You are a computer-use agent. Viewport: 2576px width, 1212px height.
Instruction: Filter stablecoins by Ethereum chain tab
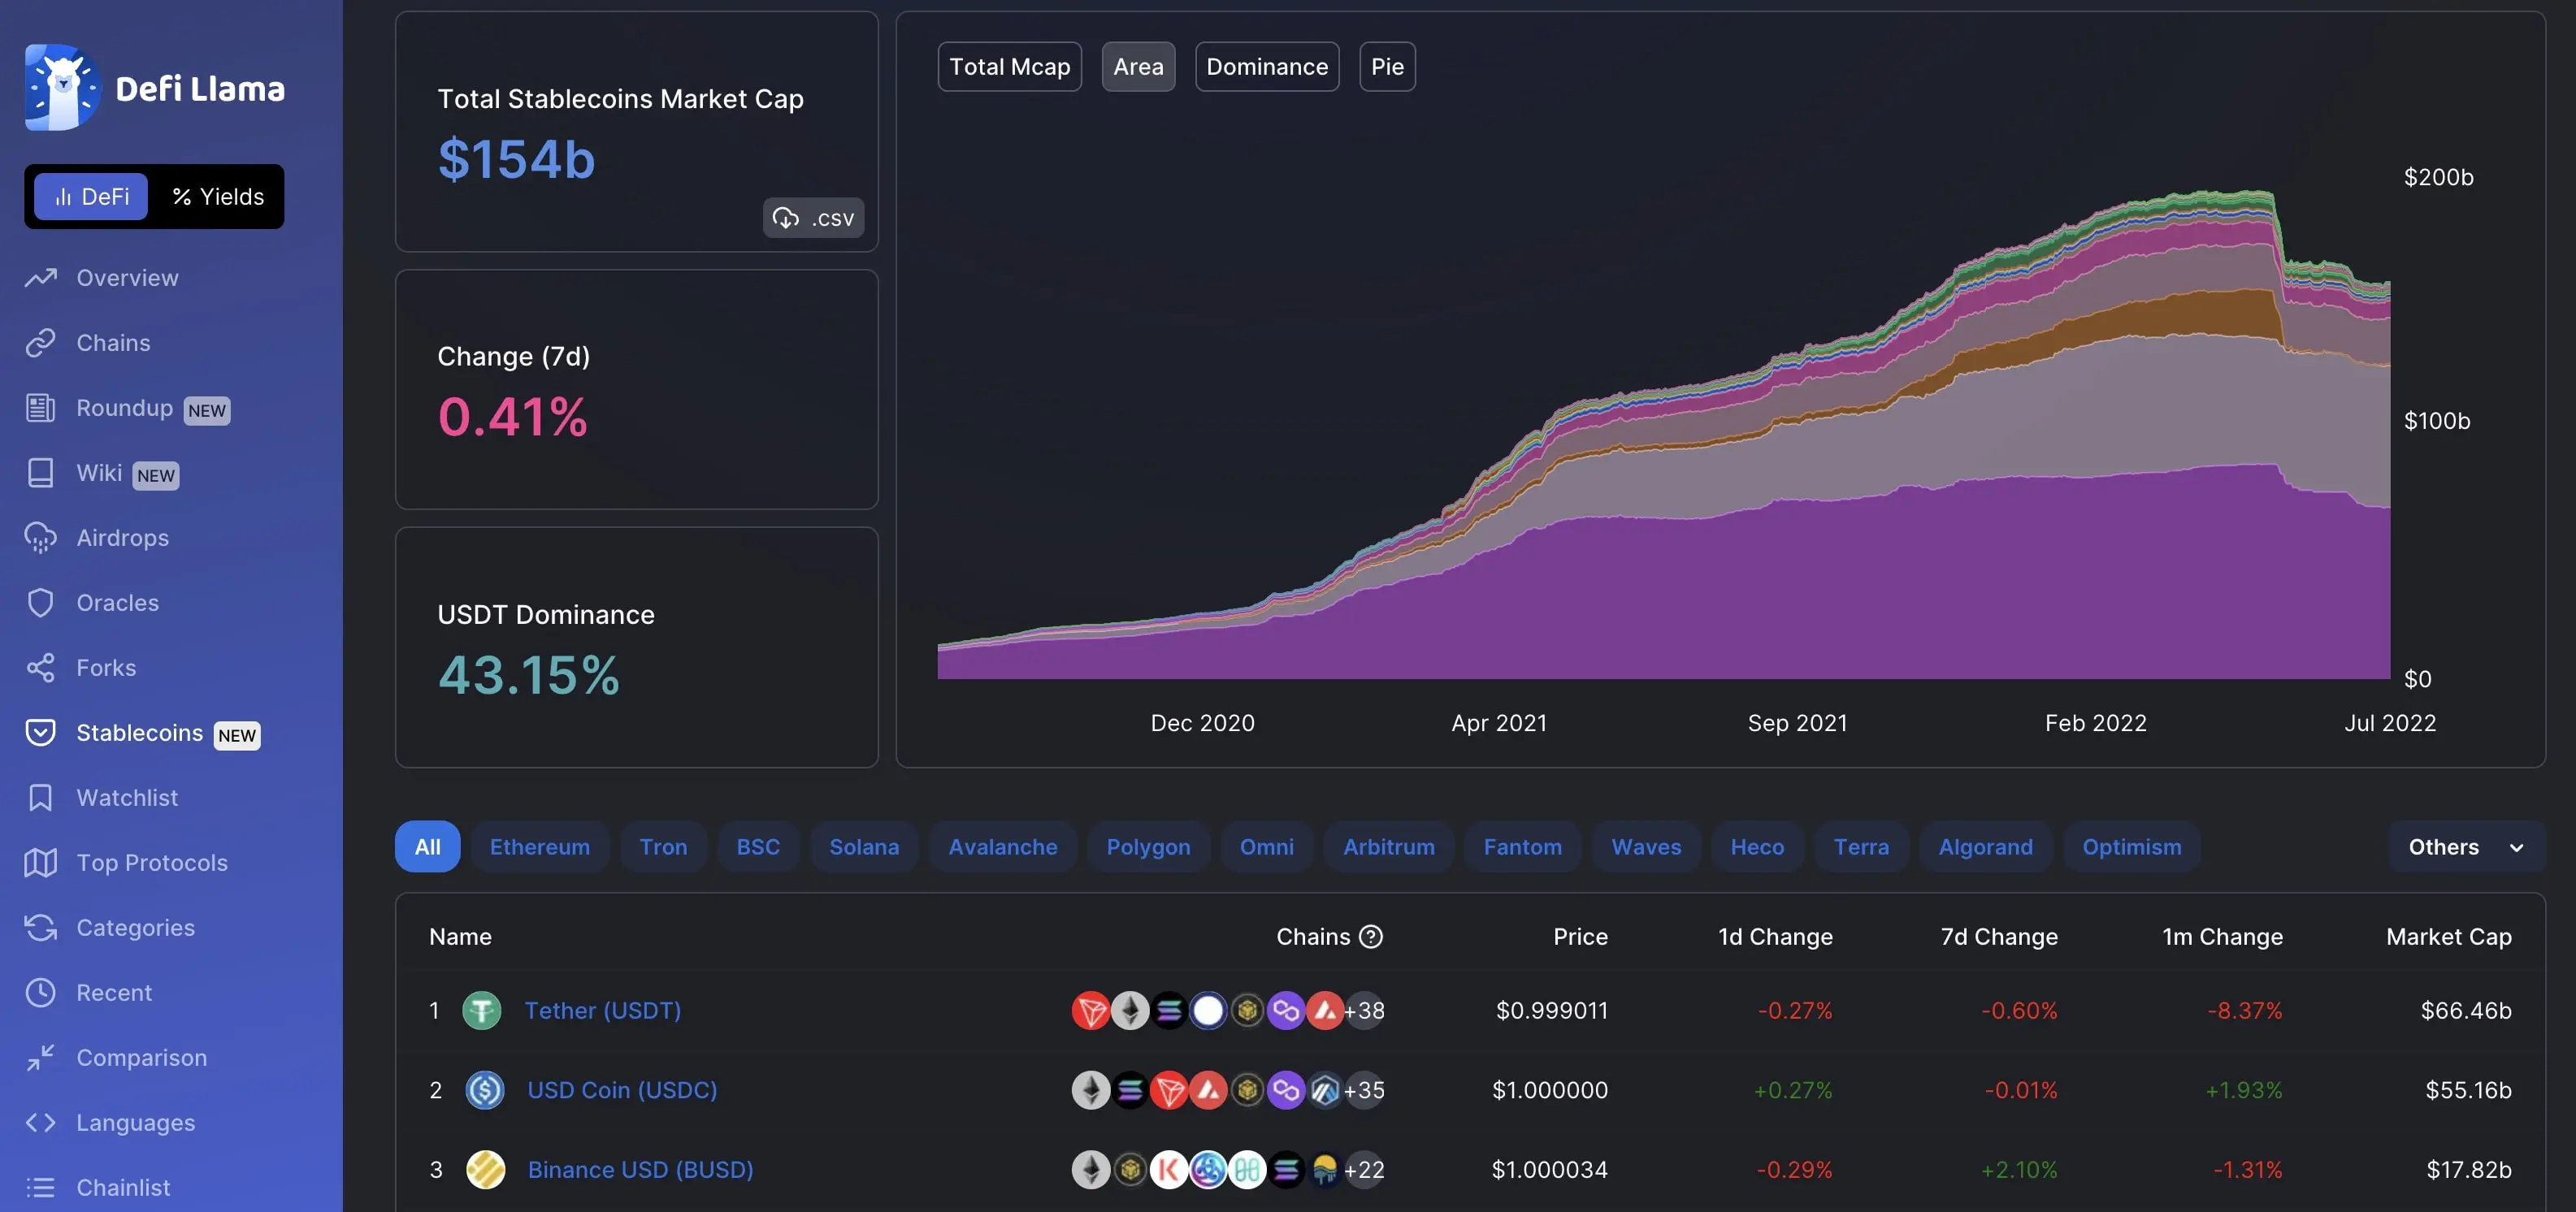point(539,847)
